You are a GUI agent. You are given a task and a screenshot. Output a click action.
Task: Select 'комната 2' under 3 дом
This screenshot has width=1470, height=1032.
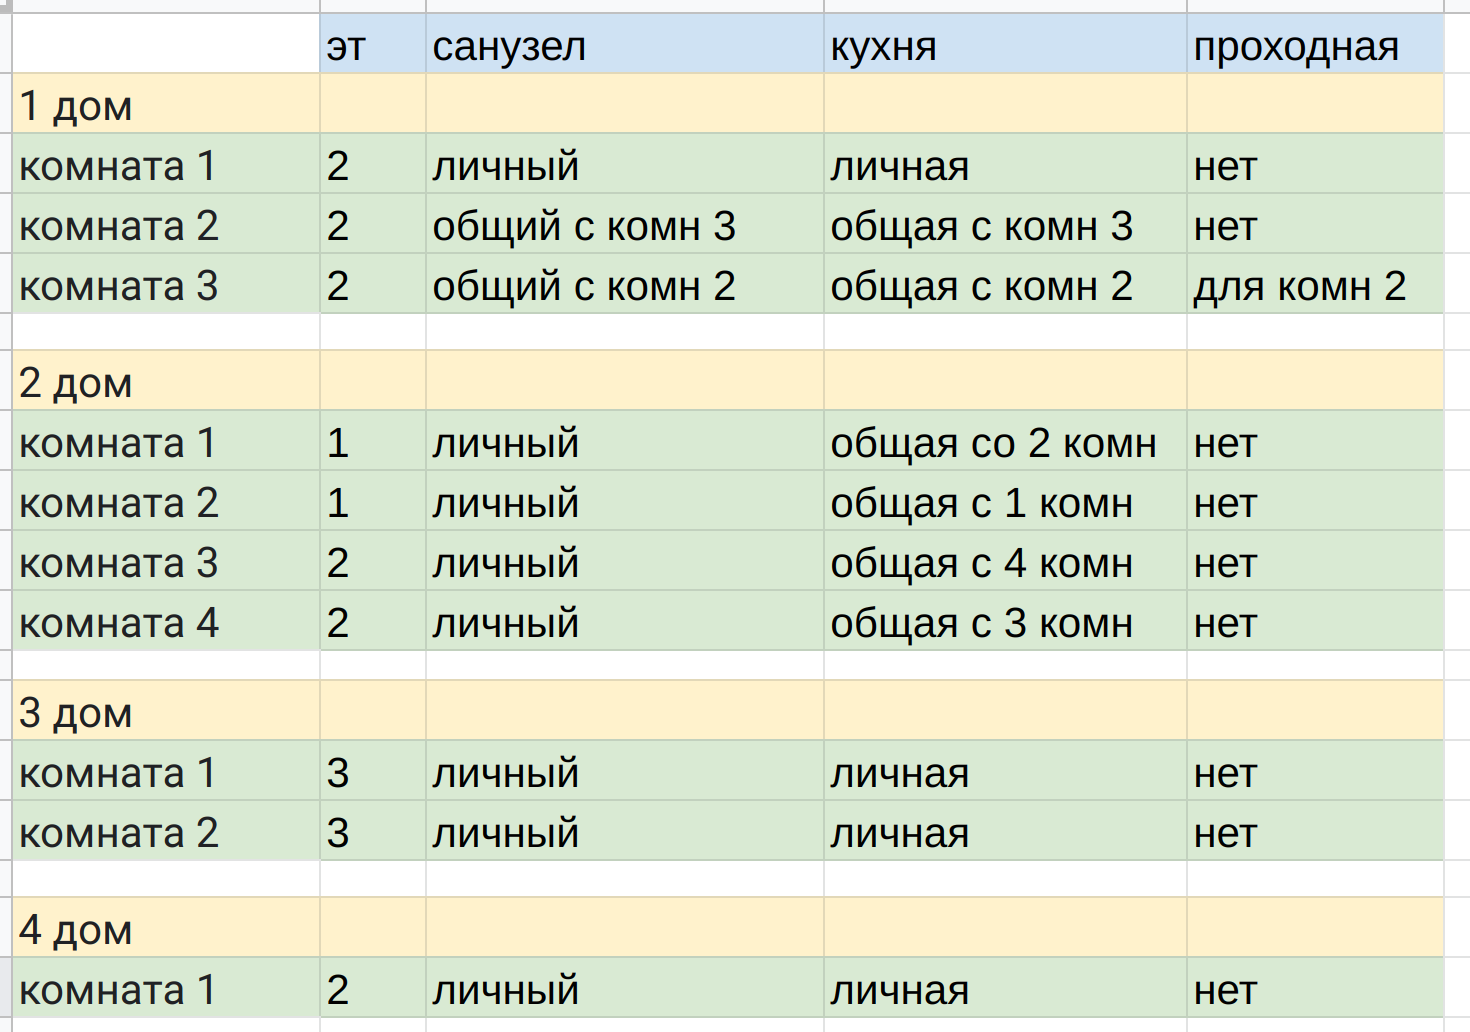(166, 831)
